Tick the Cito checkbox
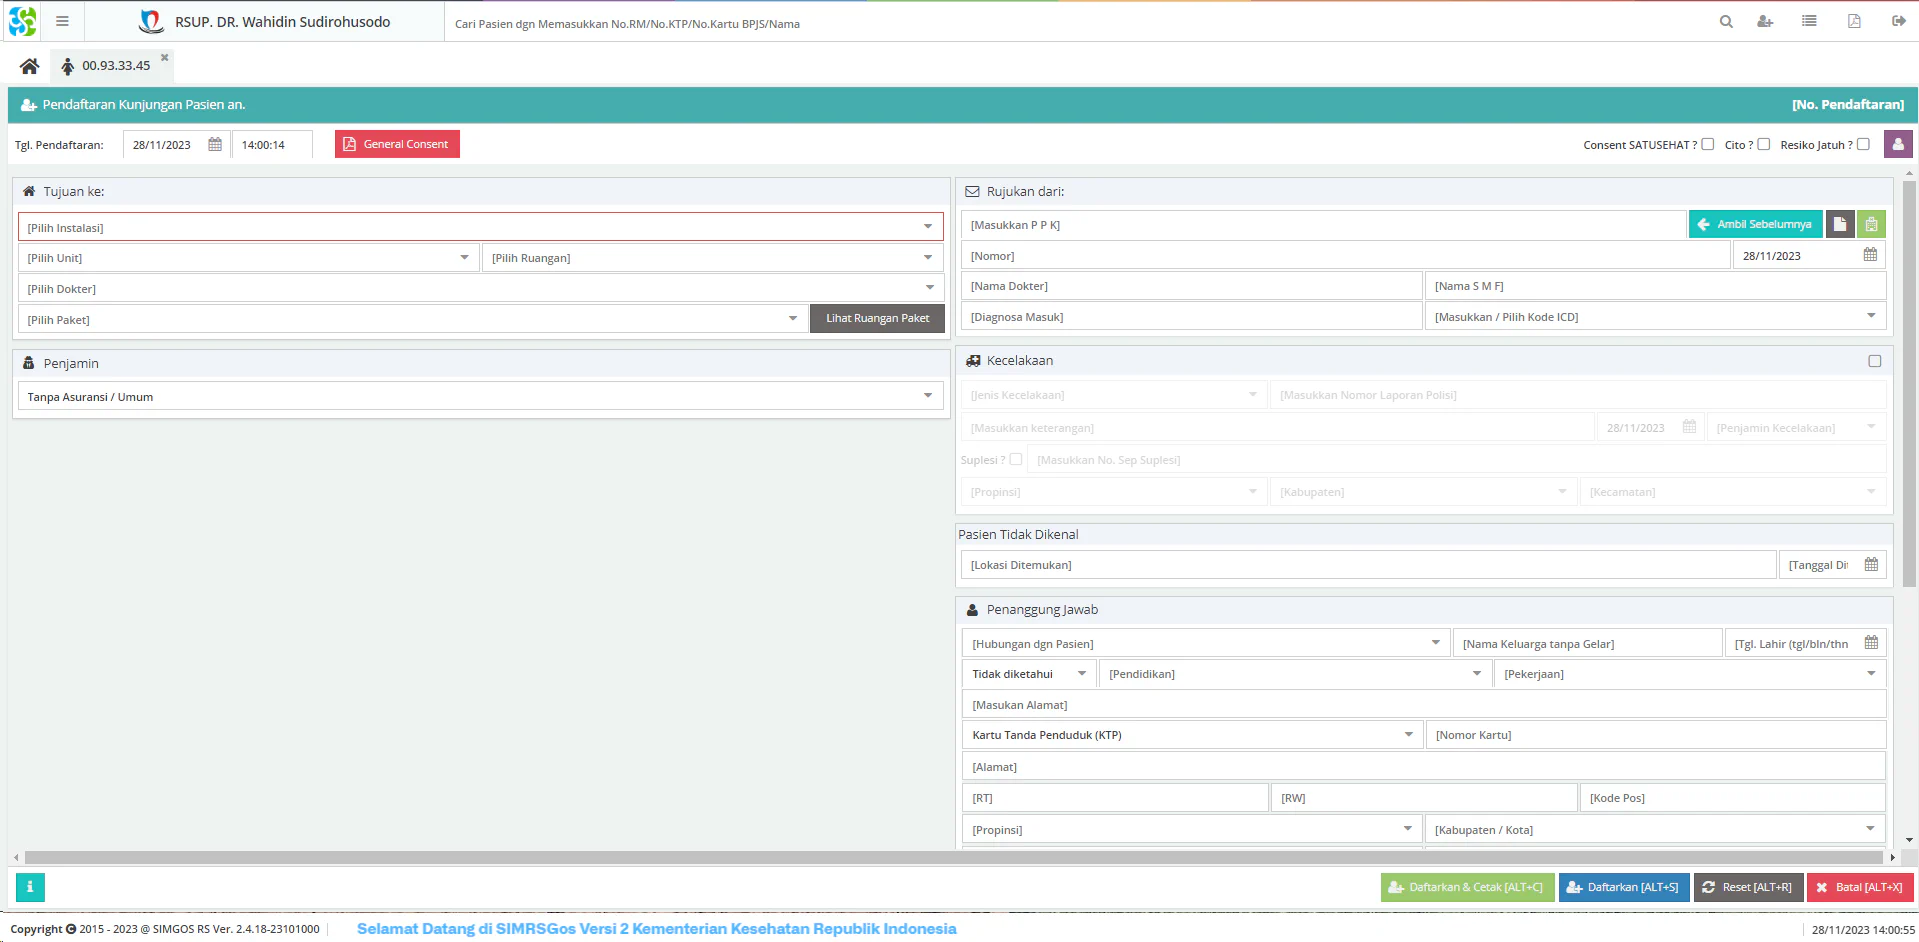The image size is (1919, 942). (1764, 144)
